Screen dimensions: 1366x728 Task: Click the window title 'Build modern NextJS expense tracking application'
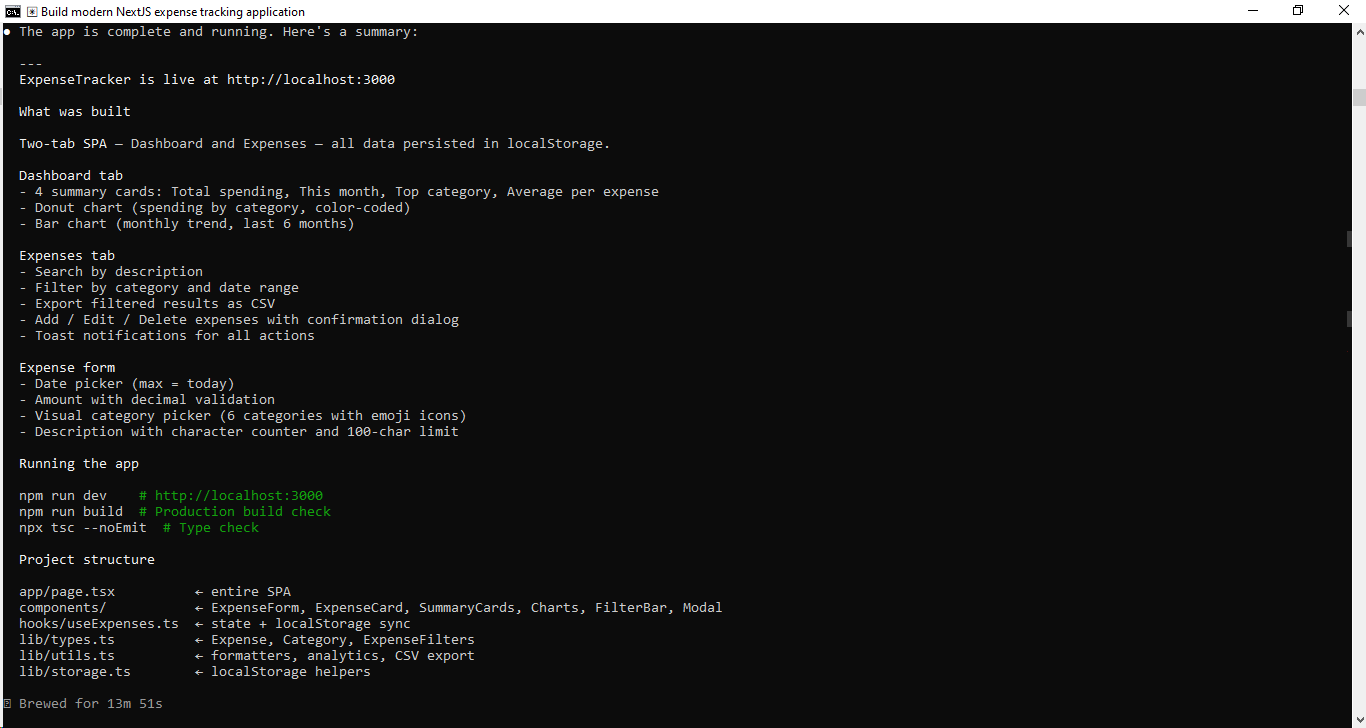[x=173, y=12]
